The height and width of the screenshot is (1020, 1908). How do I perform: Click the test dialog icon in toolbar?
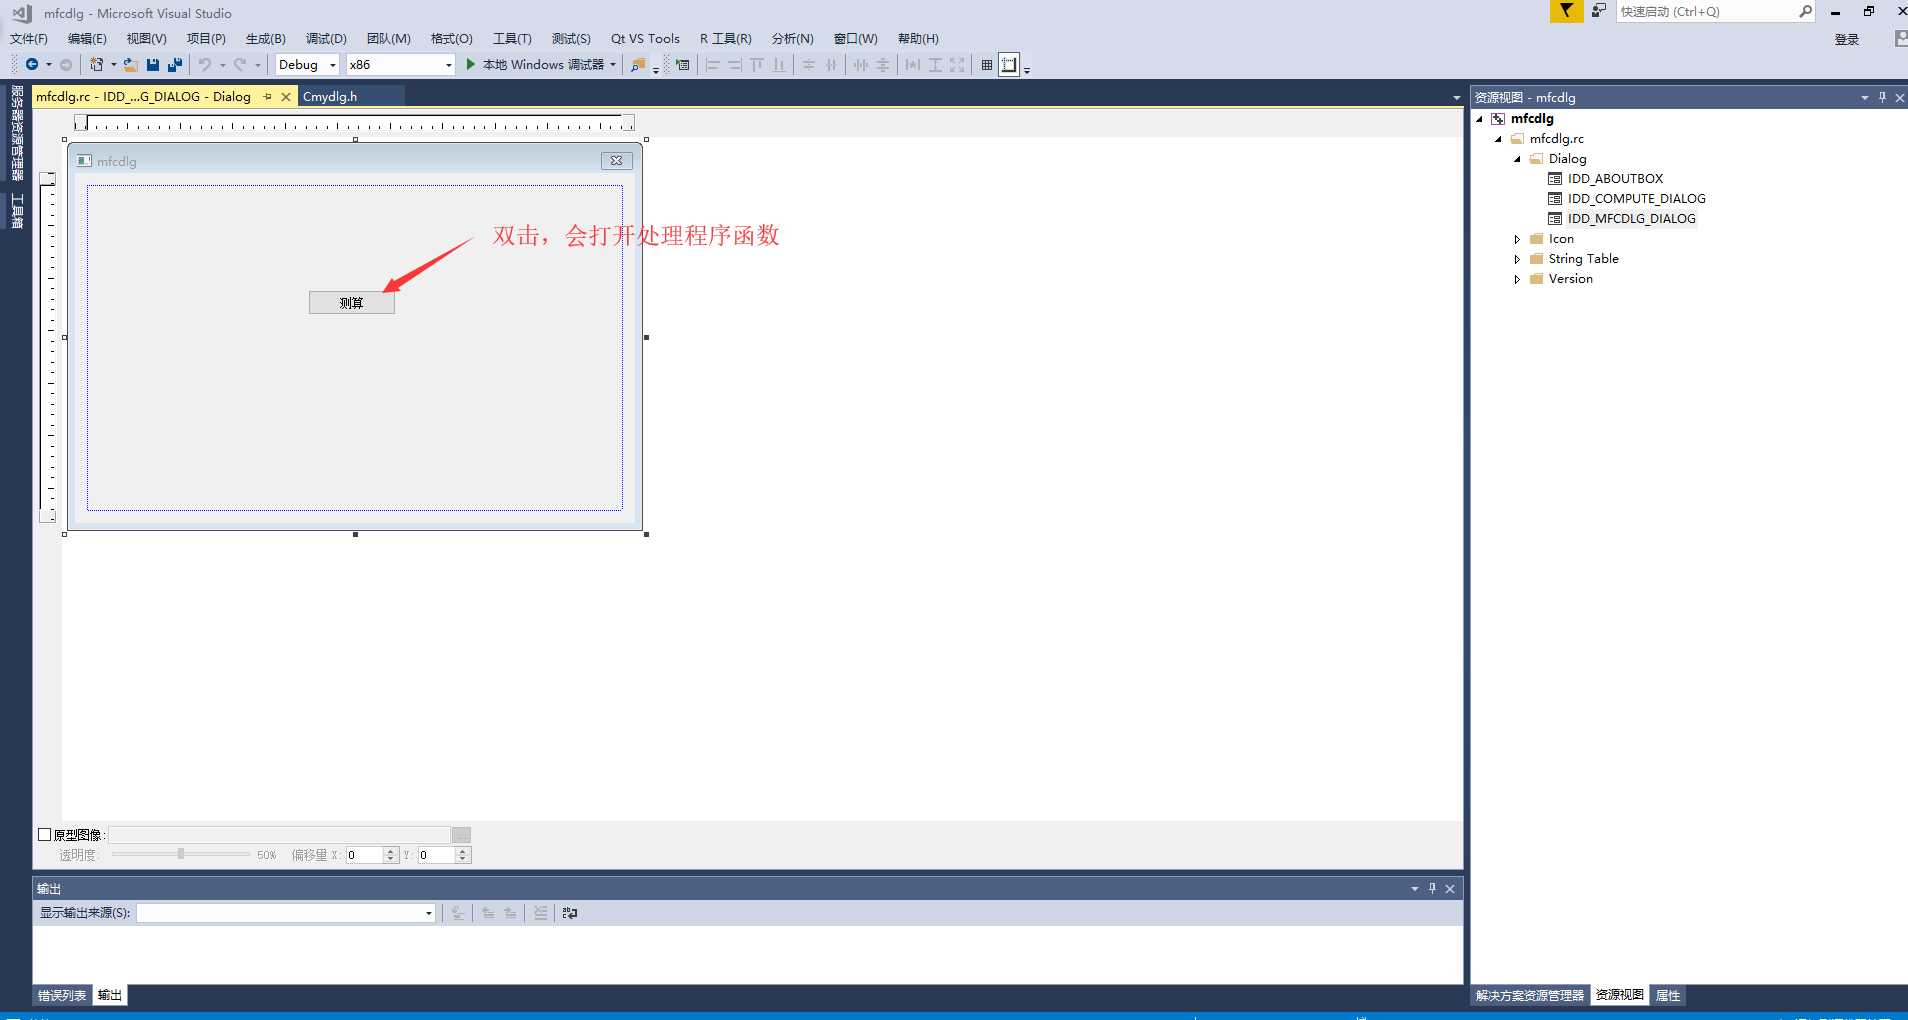click(x=682, y=65)
